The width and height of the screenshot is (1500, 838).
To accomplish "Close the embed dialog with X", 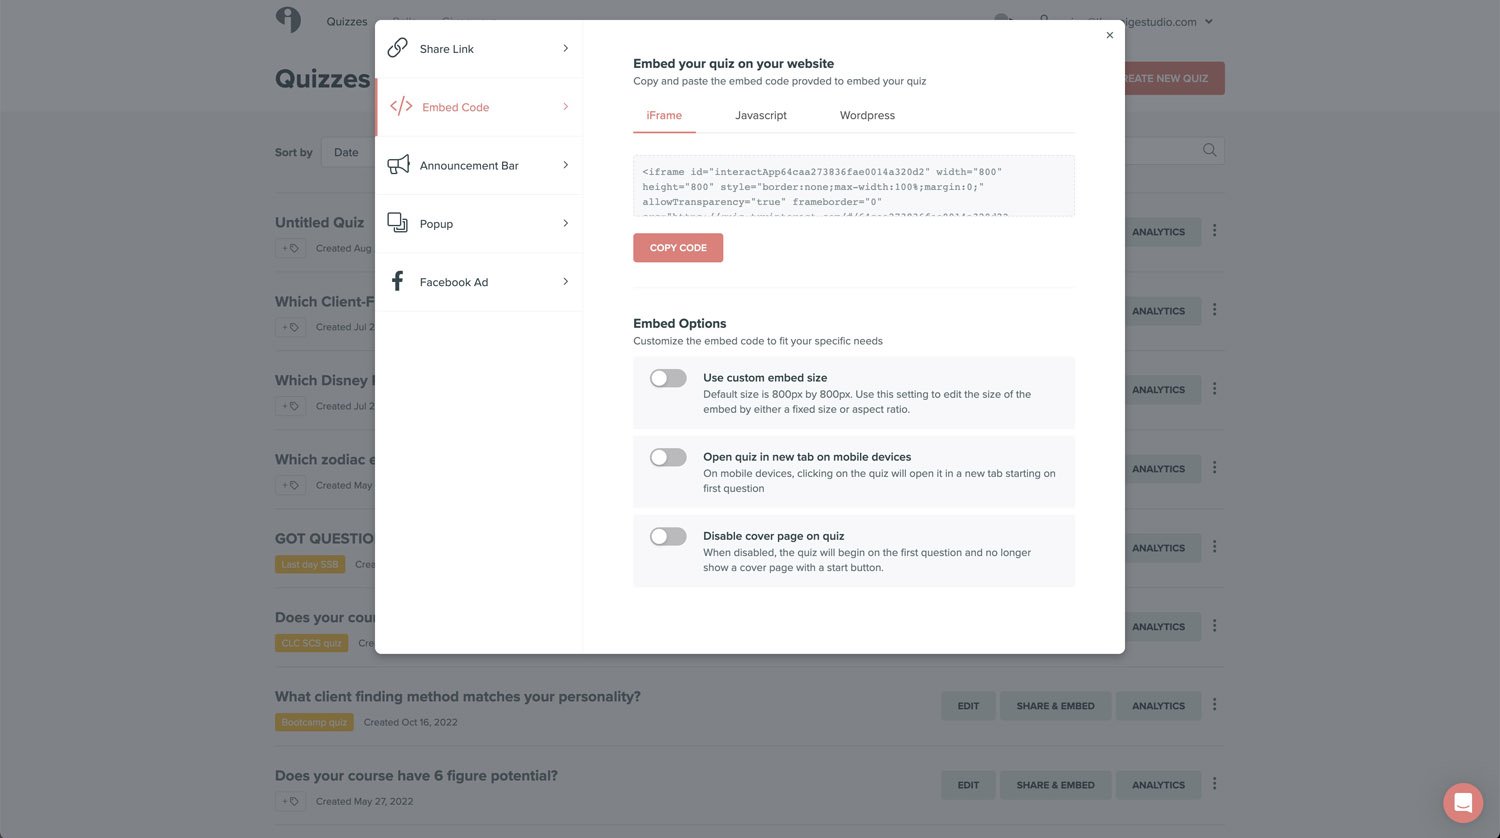I will (x=1109, y=35).
